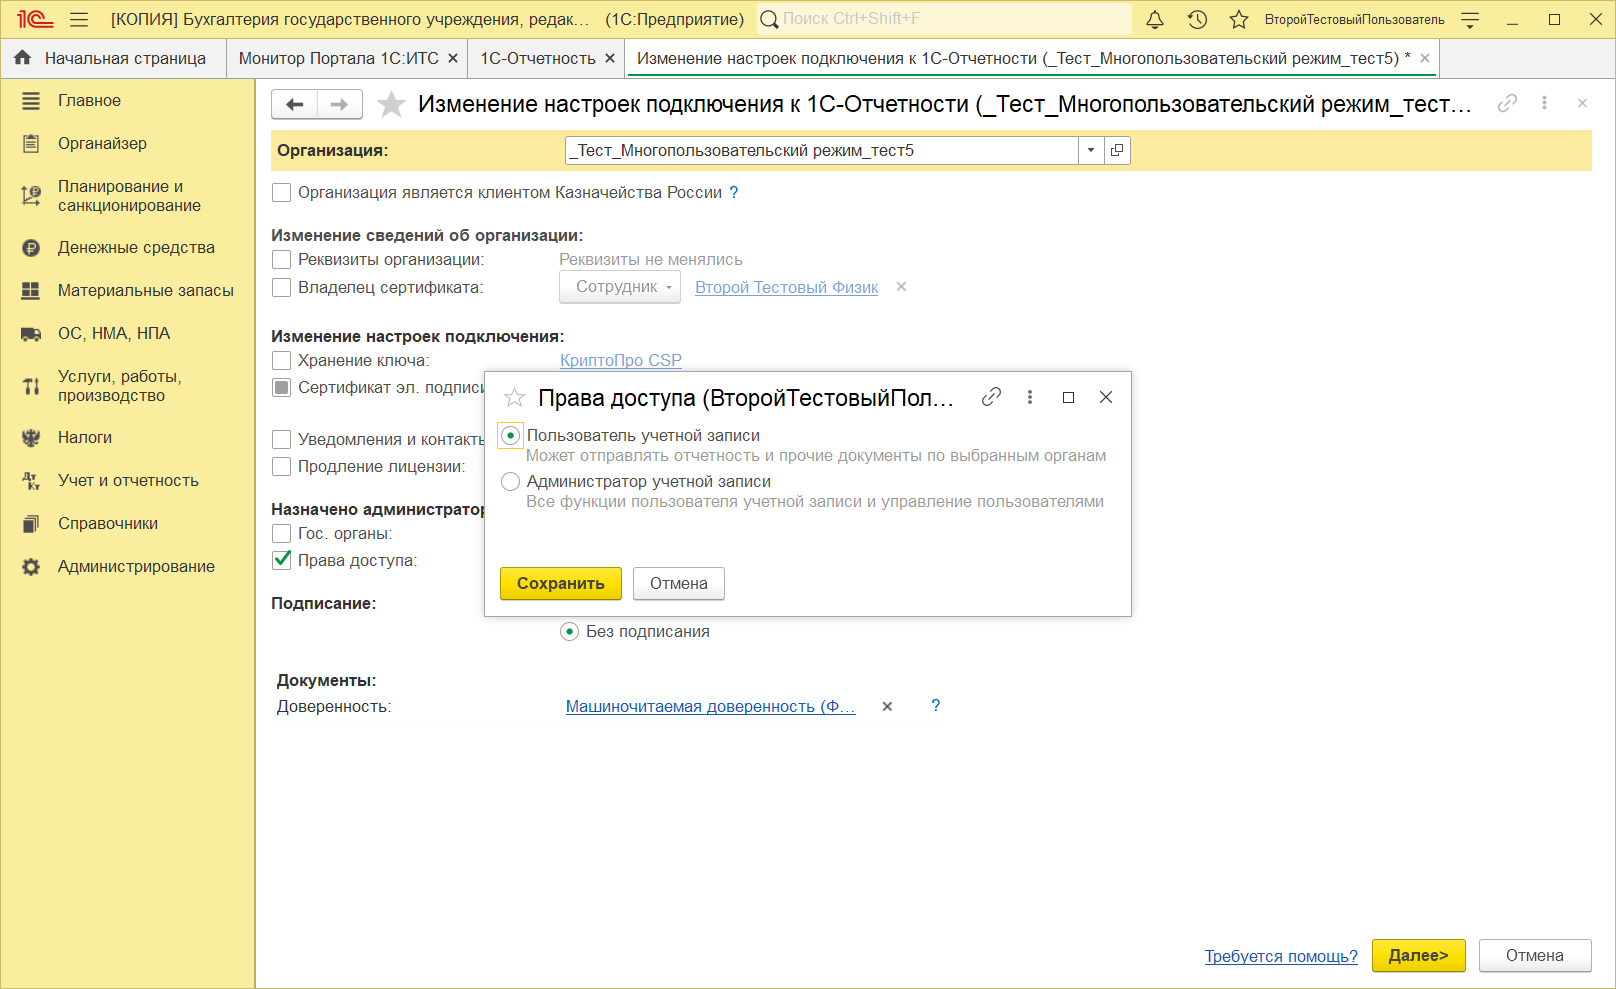Uncheck Права доступа checkbox
Image resolution: width=1616 pixels, height=989 pixels.
(x=282, y=560)
